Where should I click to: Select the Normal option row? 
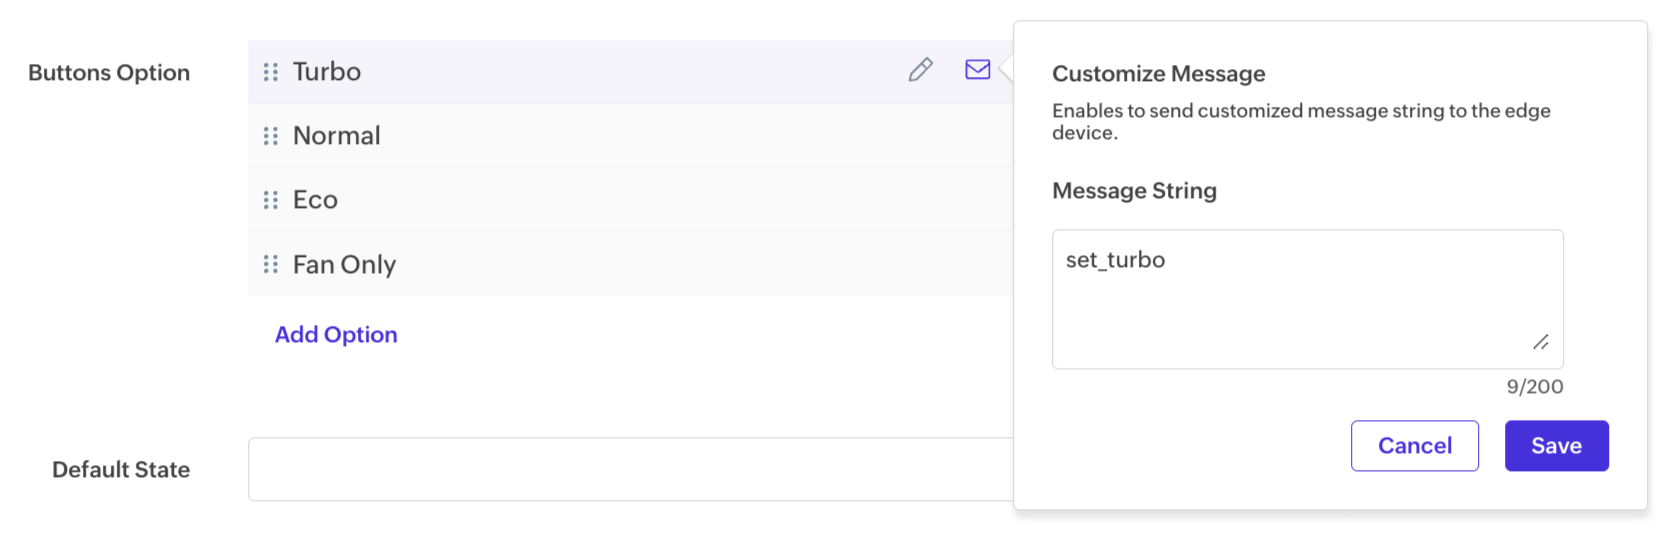[x=631, y=136]
